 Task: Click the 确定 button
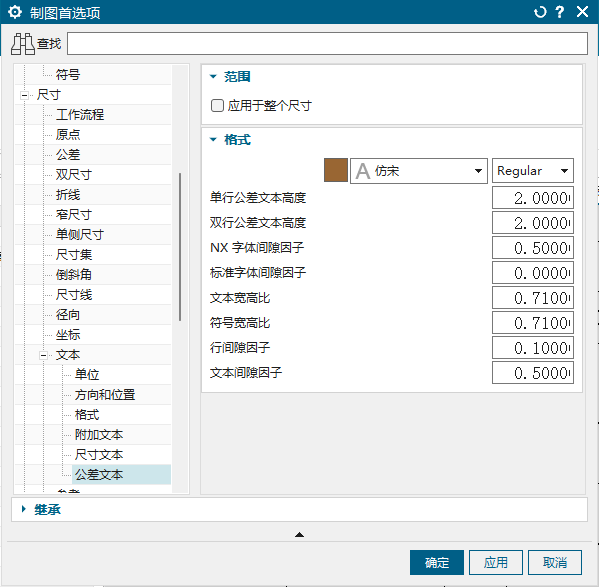pos(437,562)
